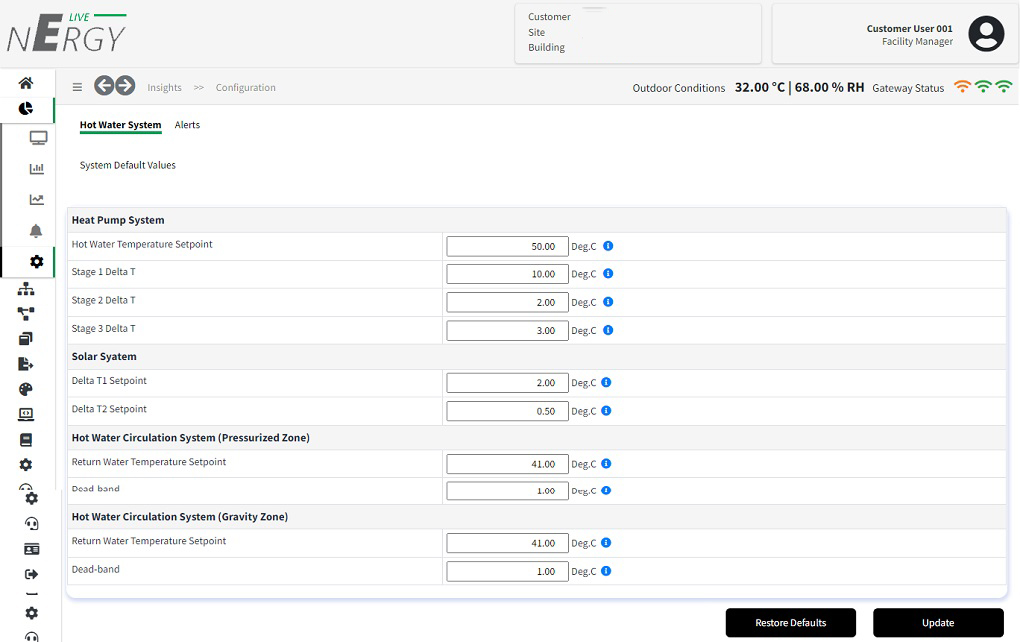Screen dimensions: 1020x642
Task: Select the highlighted Configuration gear icon
Action: (36, 261)
